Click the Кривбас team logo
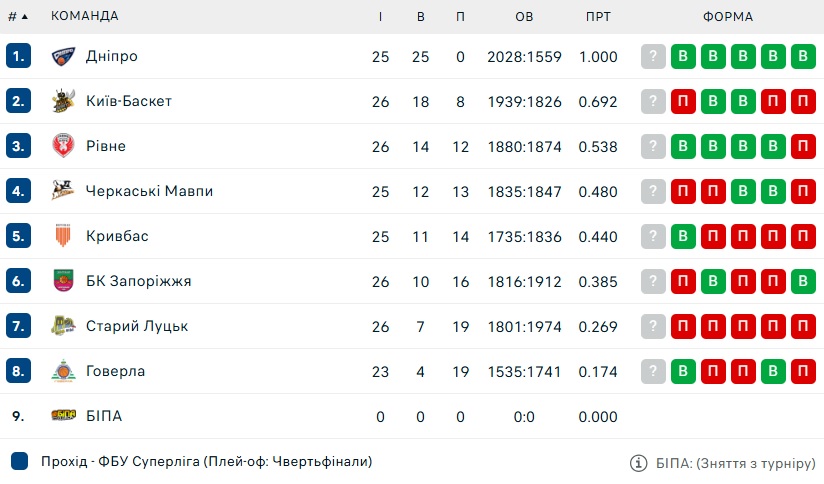The width and height of the screenshot is (824, 484). pyautogui.click(x=63, y=235)
